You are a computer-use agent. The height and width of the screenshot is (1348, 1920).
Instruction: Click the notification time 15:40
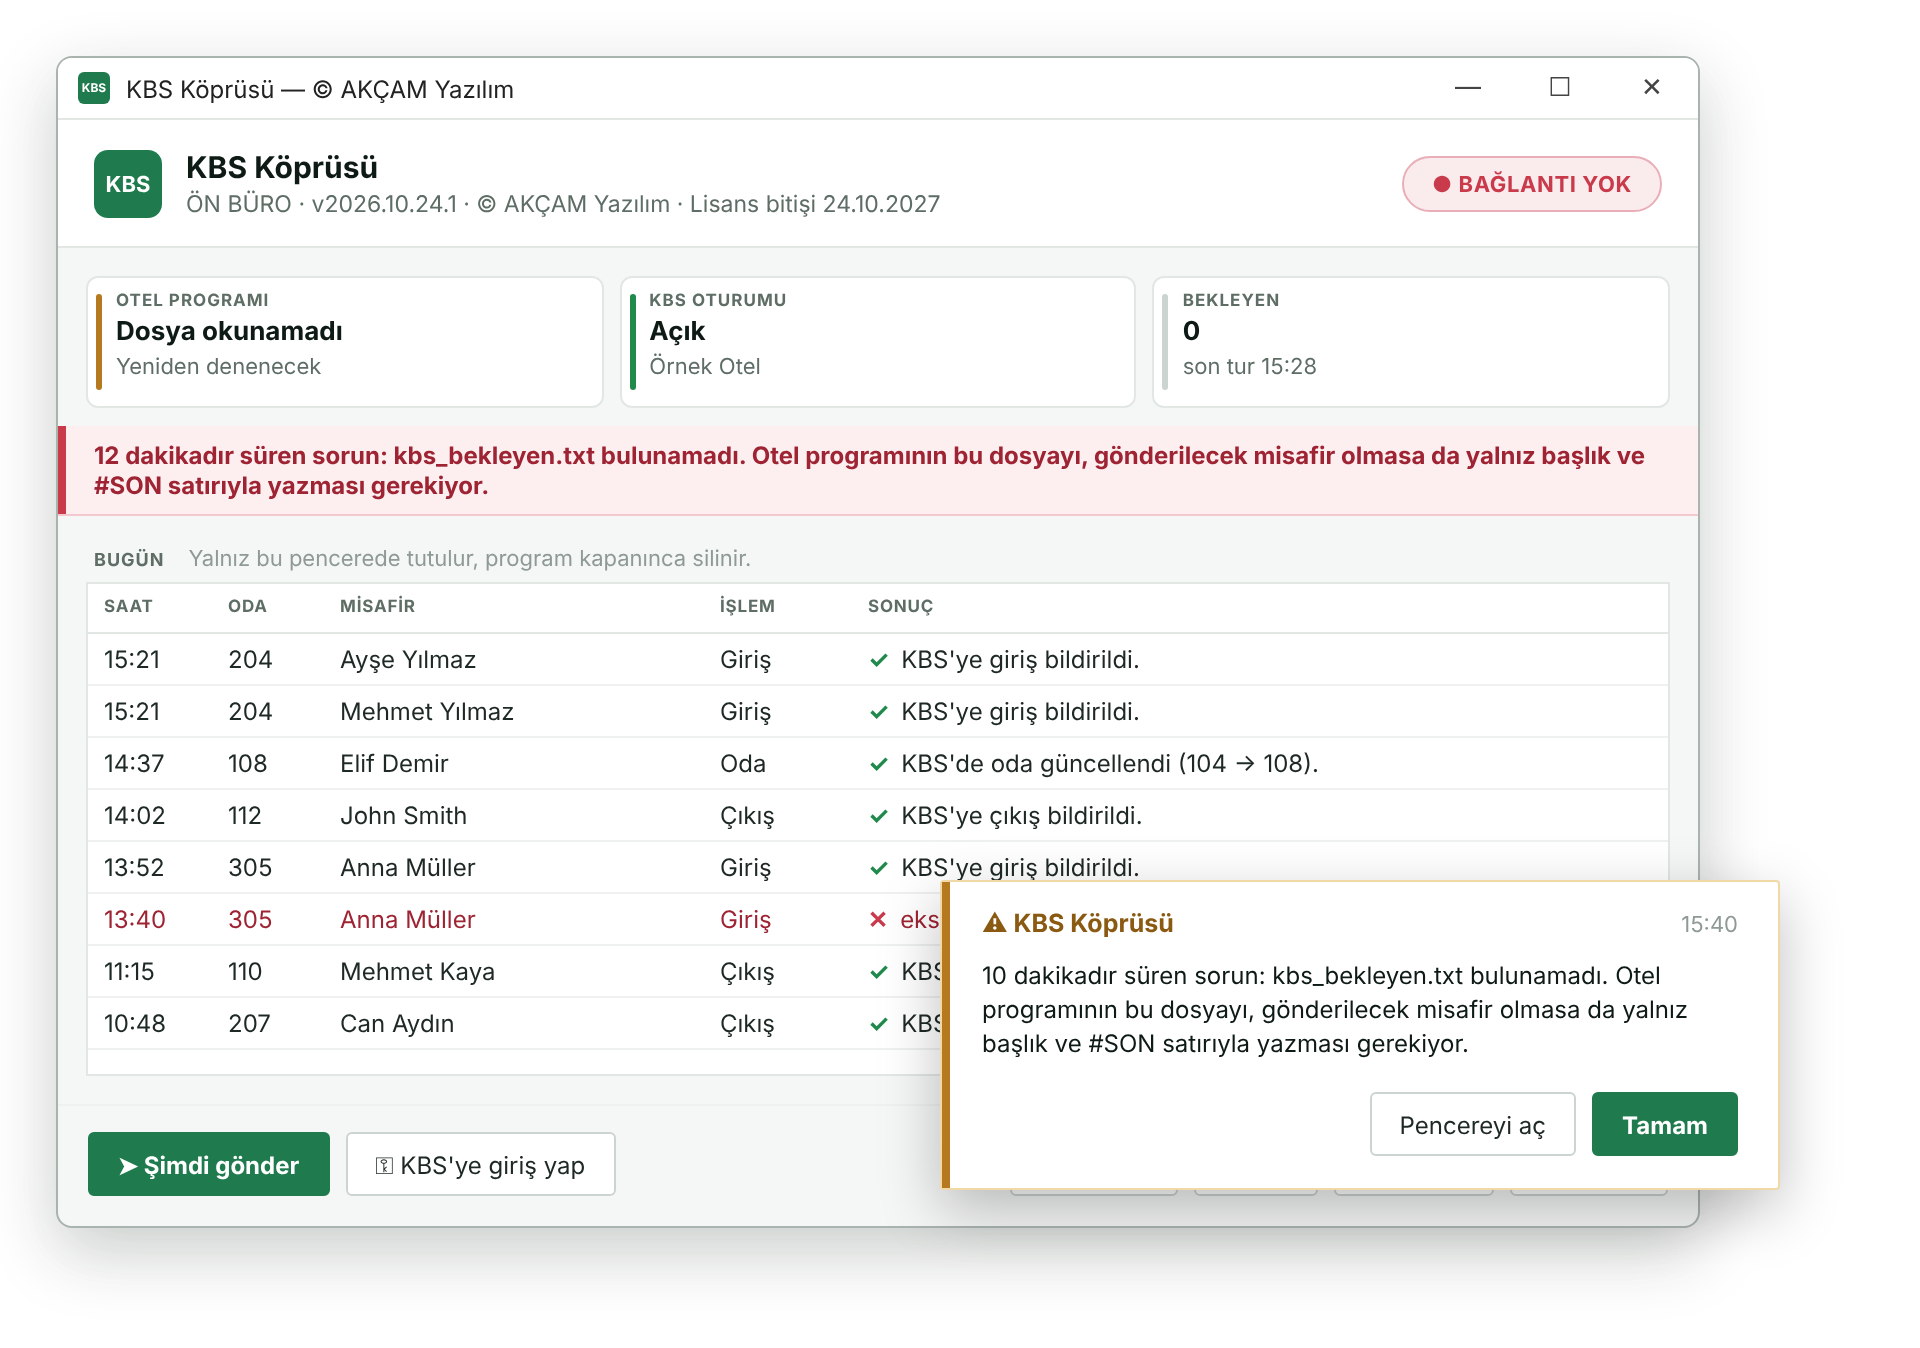click(1708, 924)
